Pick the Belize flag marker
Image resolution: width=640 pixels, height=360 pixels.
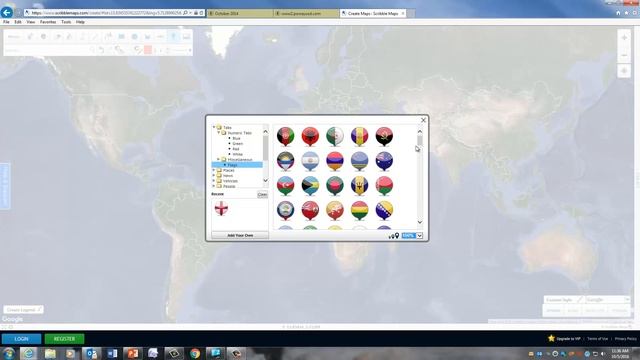pyautogui.click(x=285, y=210)
